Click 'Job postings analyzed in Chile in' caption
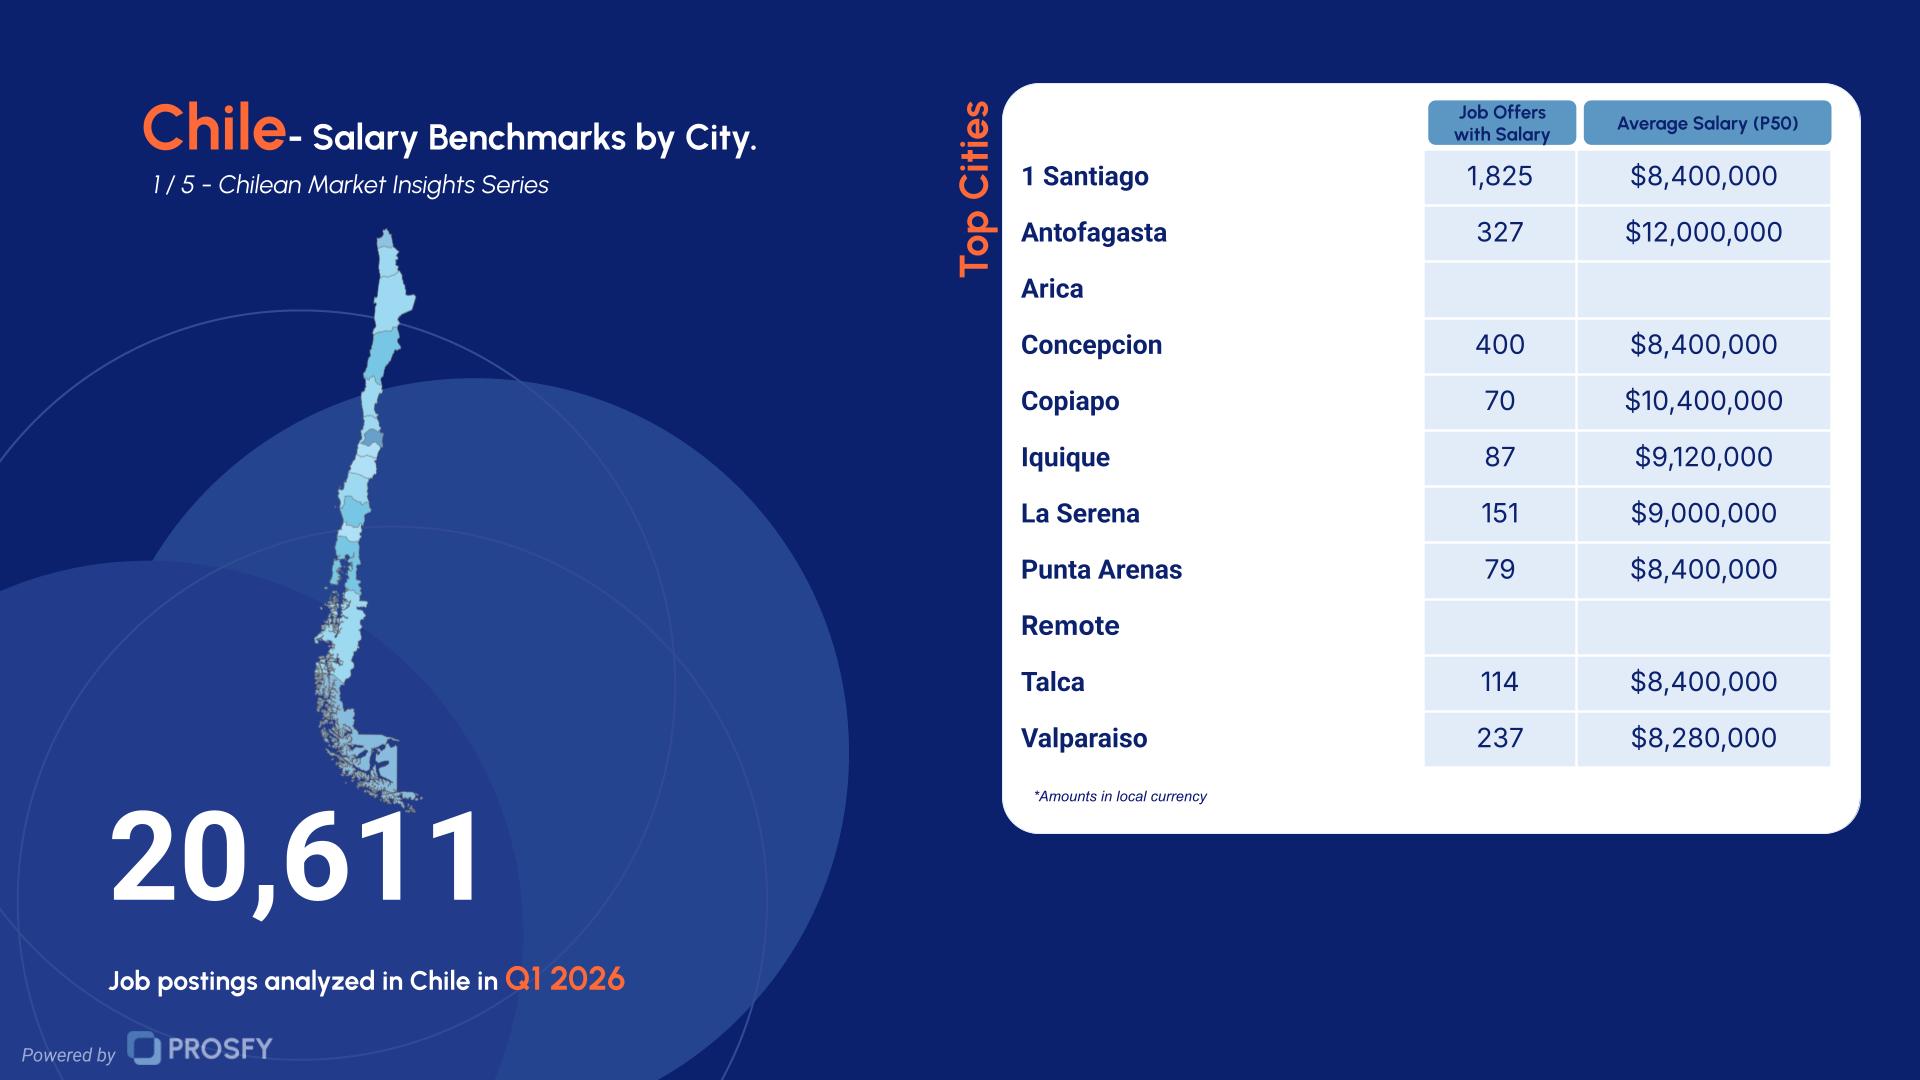Viewport: 1920px width, 1080px height. point(303,981)
